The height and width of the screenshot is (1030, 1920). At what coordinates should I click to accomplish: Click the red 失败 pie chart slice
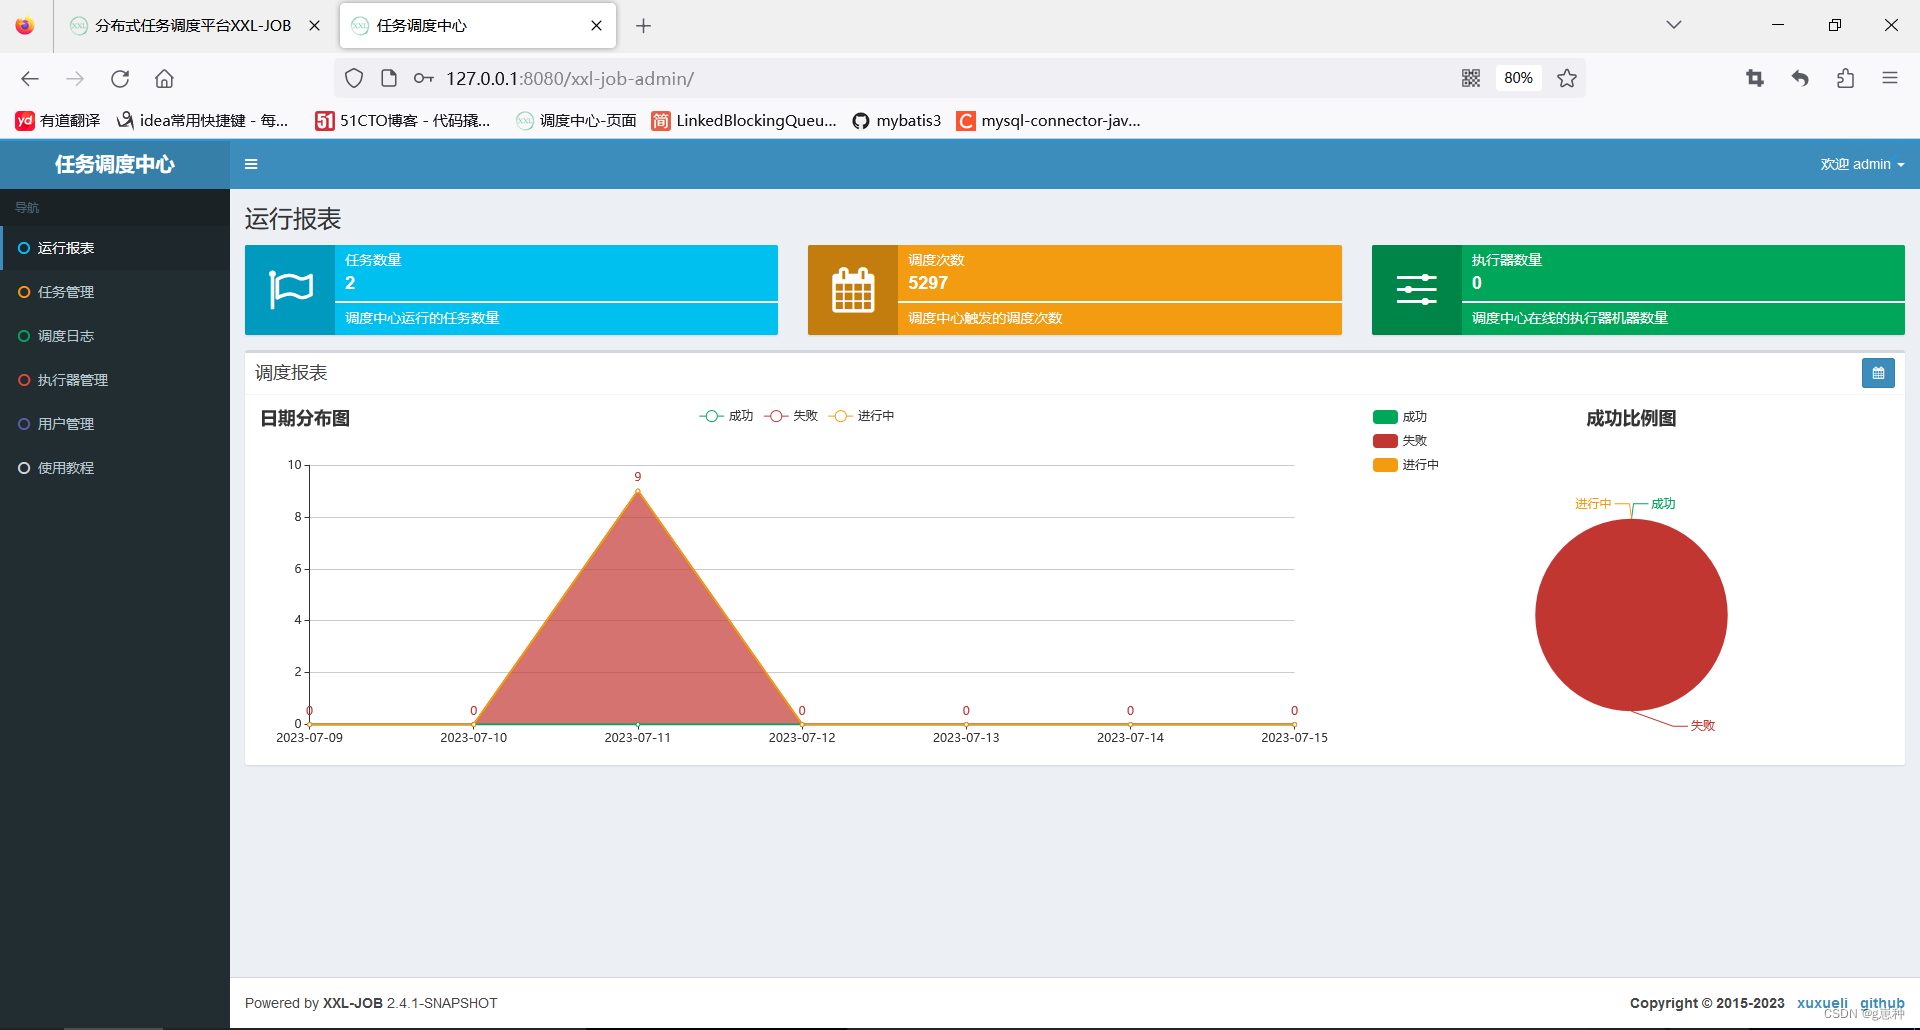1631,615
